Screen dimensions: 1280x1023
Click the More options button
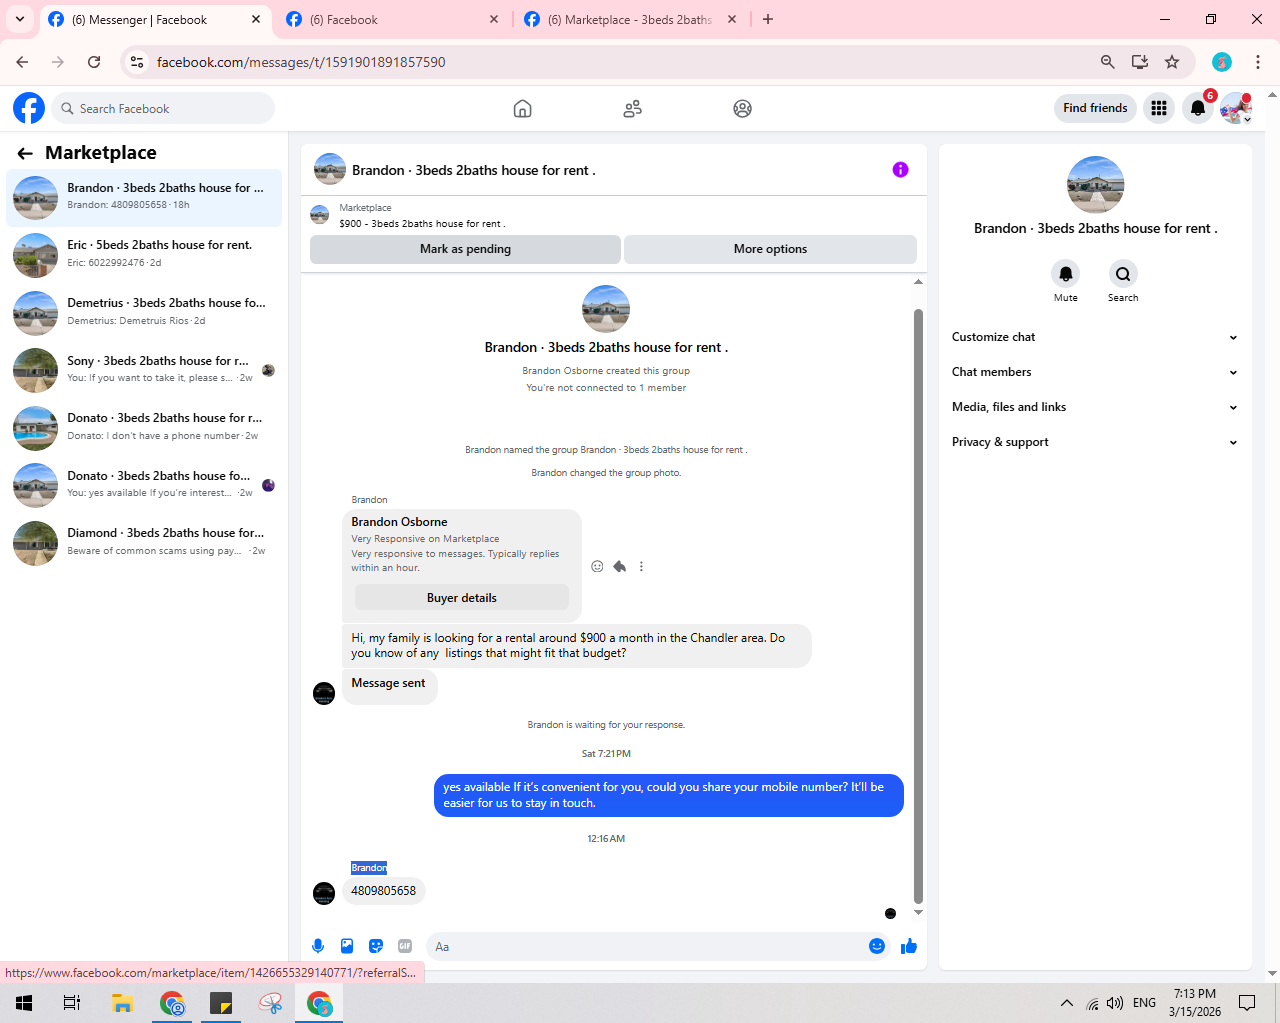770,249
